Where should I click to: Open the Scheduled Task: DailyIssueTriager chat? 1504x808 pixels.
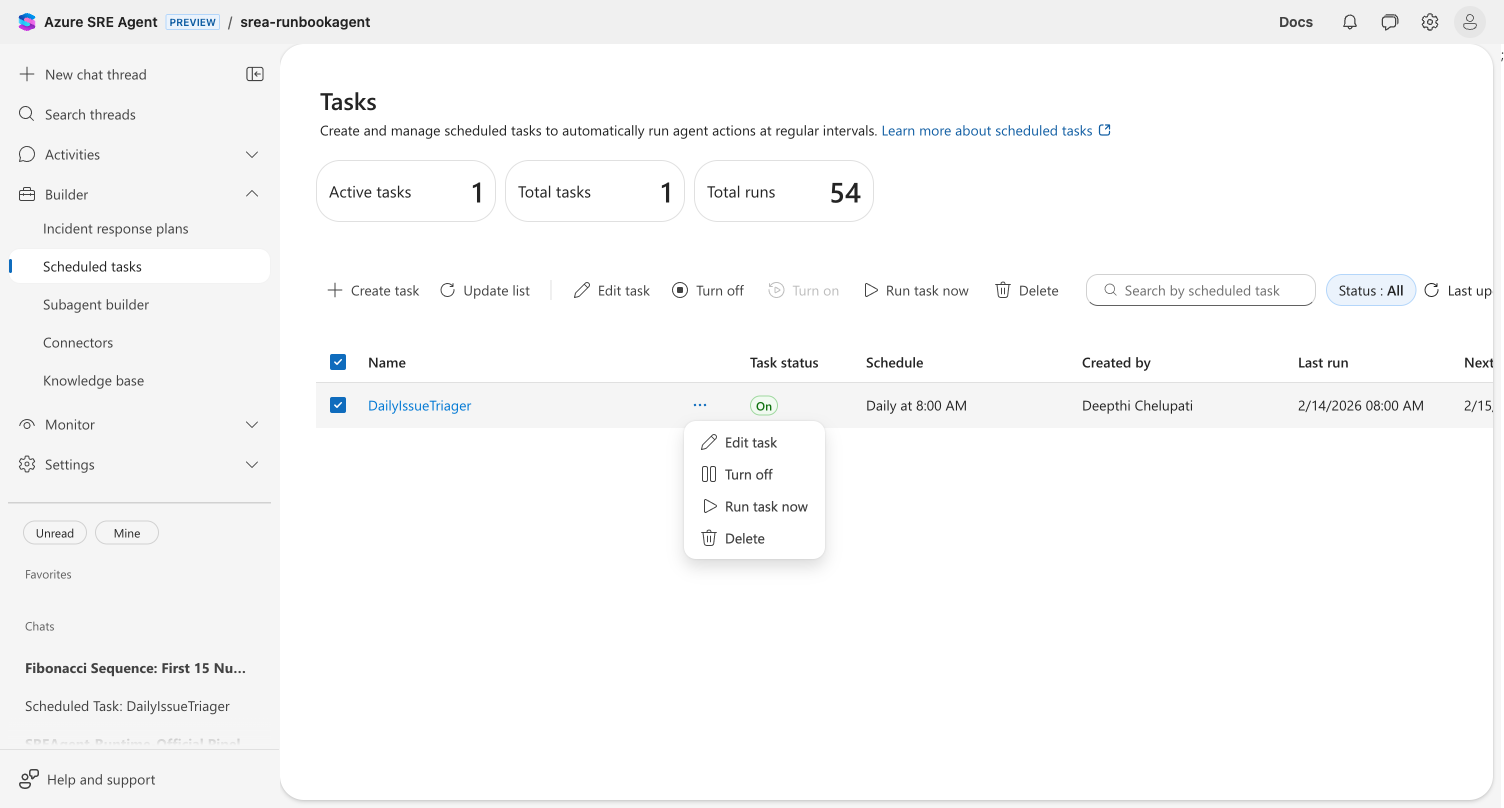click(x=127, y=706)
